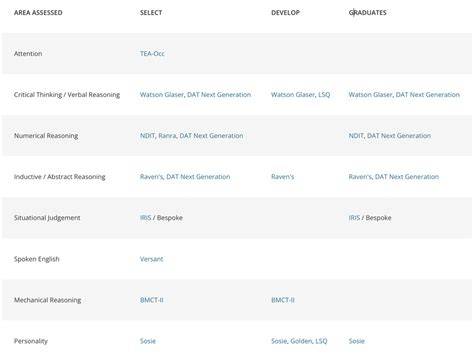Open Raven's link in Develop column
This screenshot has height=361, width=474.
(x=283, y=177)
